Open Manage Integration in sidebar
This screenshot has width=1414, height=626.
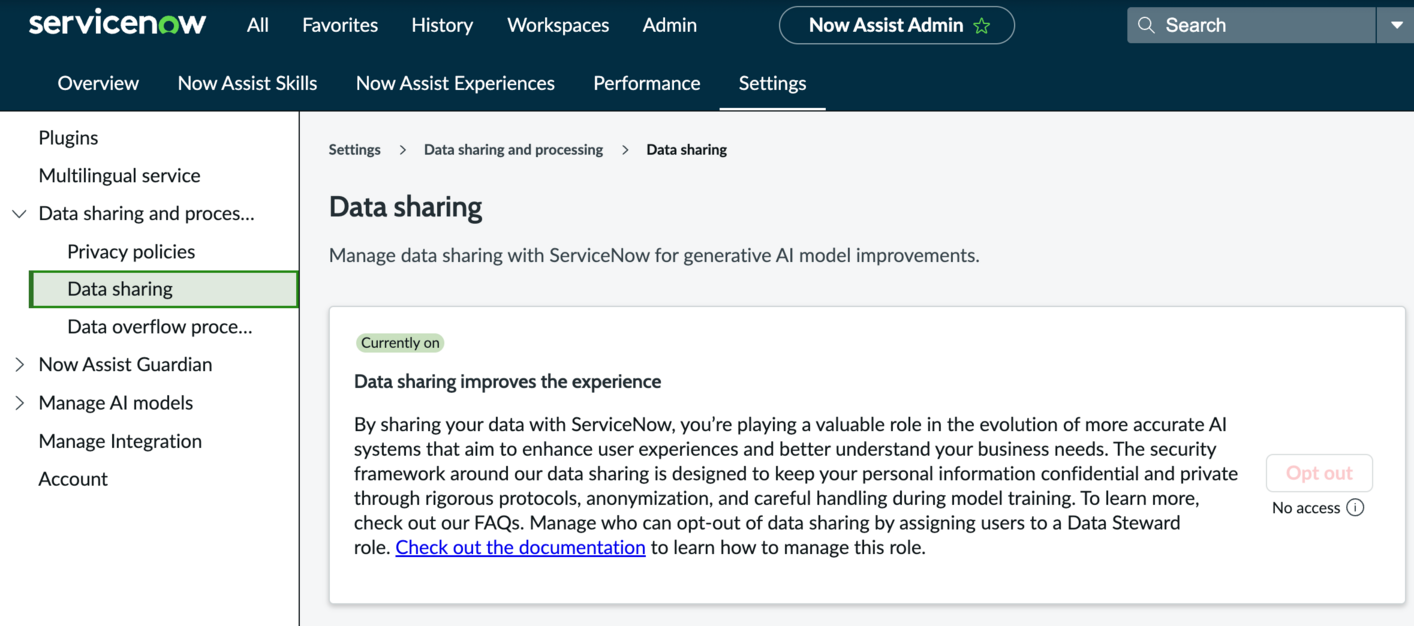pyautogui.click(x=120, y=441)
